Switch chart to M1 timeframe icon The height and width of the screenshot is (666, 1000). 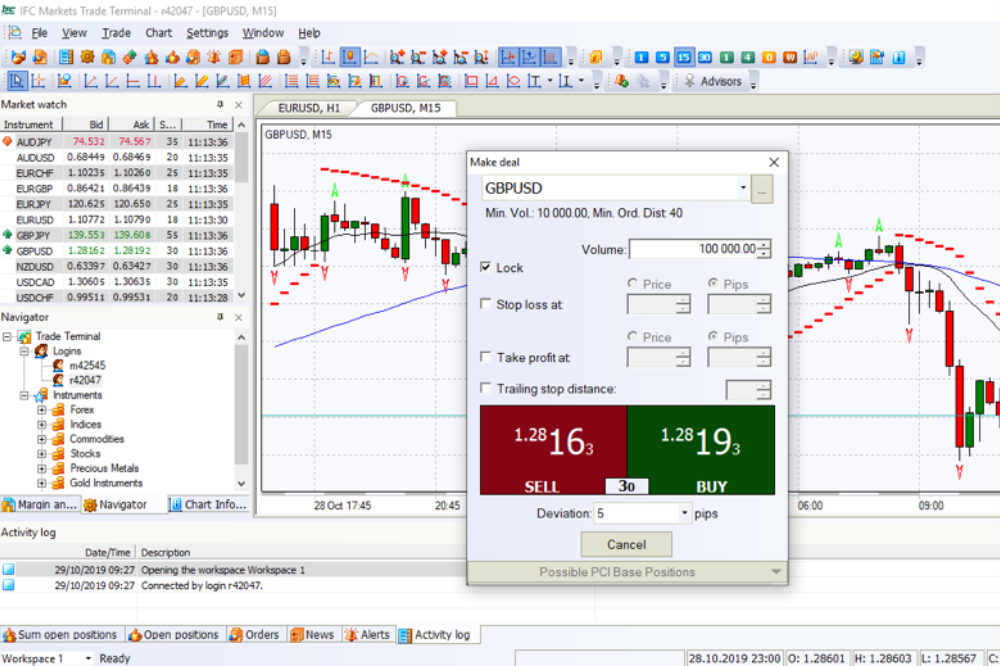pos(642,57)
